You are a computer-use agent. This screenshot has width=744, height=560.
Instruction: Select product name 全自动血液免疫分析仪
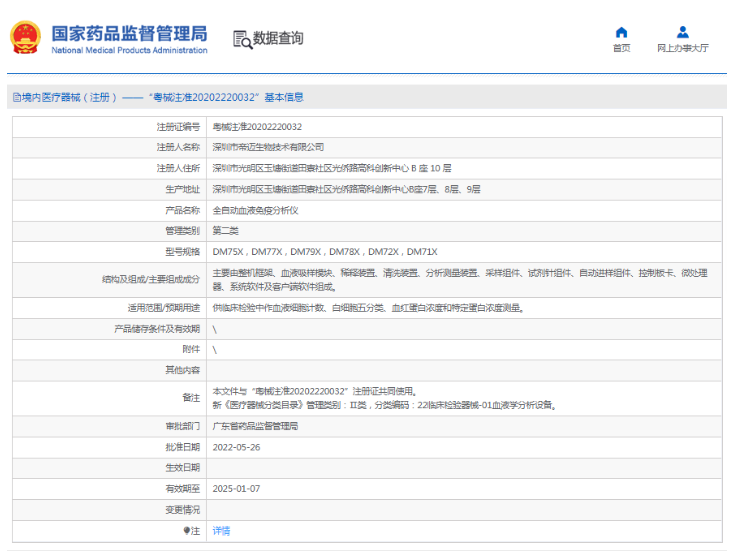pyautogui.click(x=255, y=210)
